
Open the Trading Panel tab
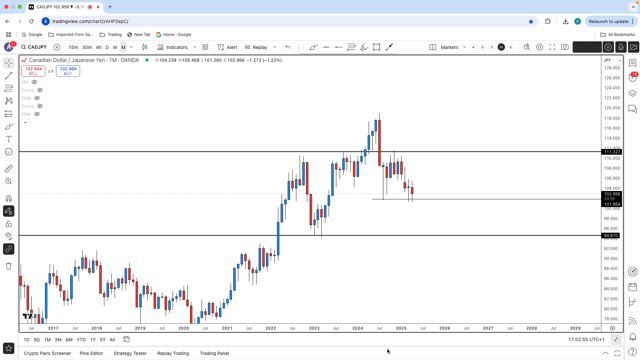point(214,353)
